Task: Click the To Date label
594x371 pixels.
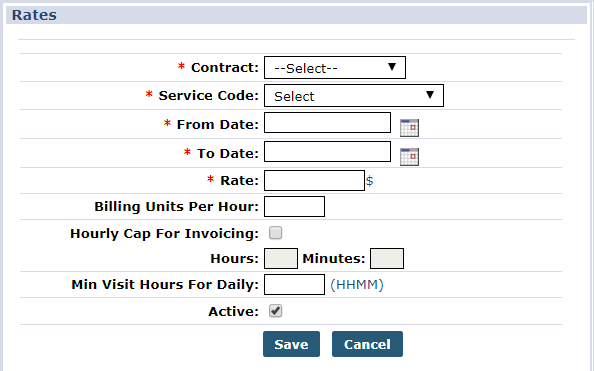Action: coord(228,153)
